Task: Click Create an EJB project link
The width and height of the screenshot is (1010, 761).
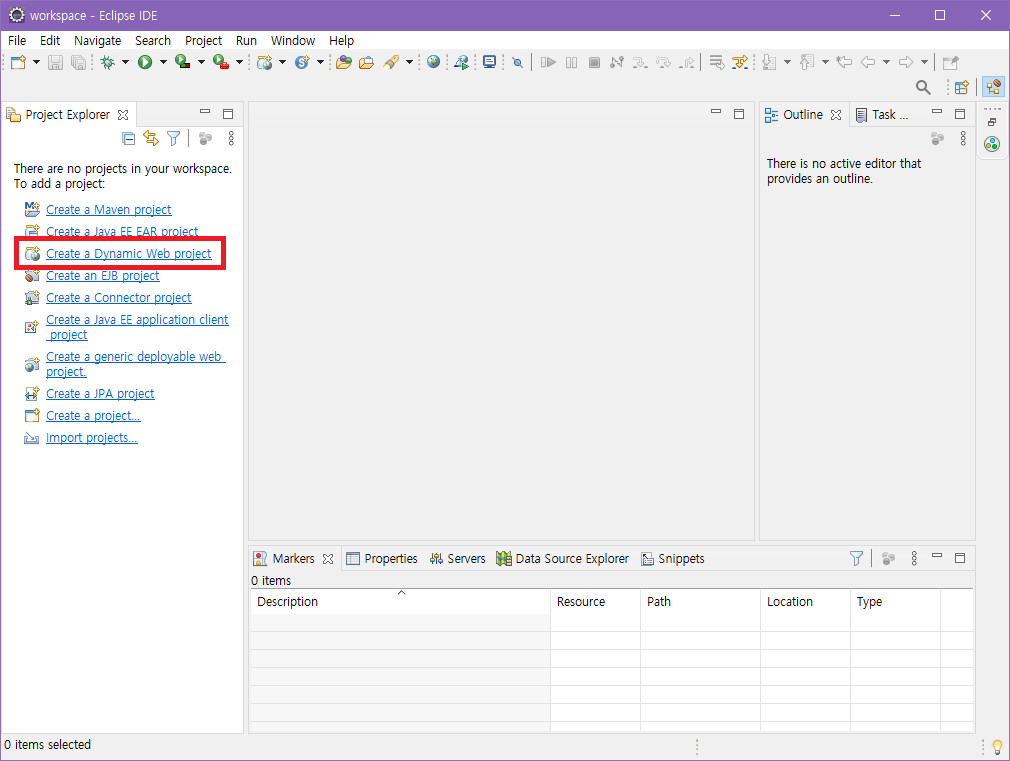Action: pos(102,276)
